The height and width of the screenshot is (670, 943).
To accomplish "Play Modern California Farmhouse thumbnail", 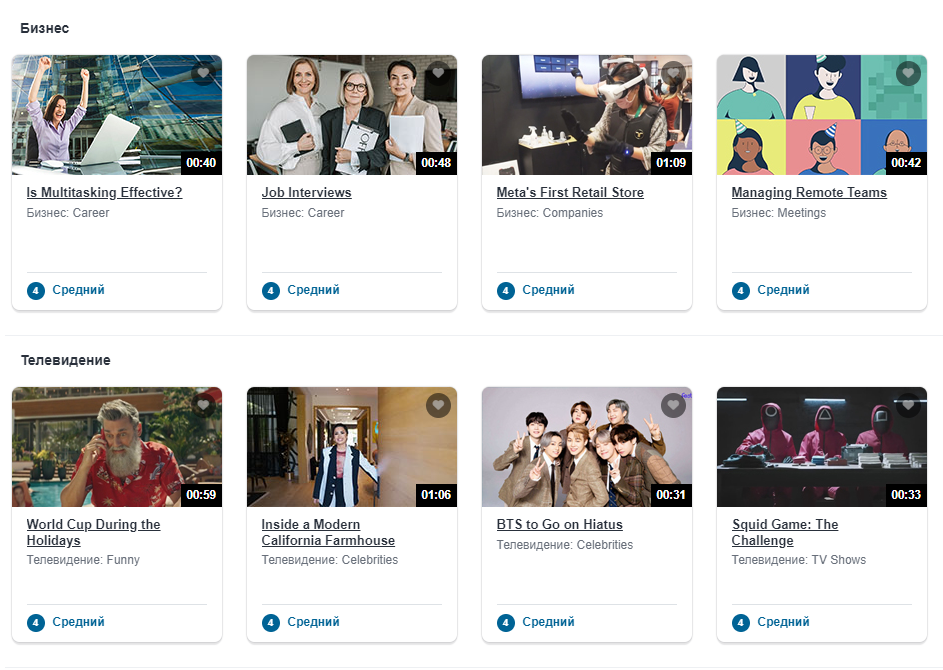I will pos(352,447).
